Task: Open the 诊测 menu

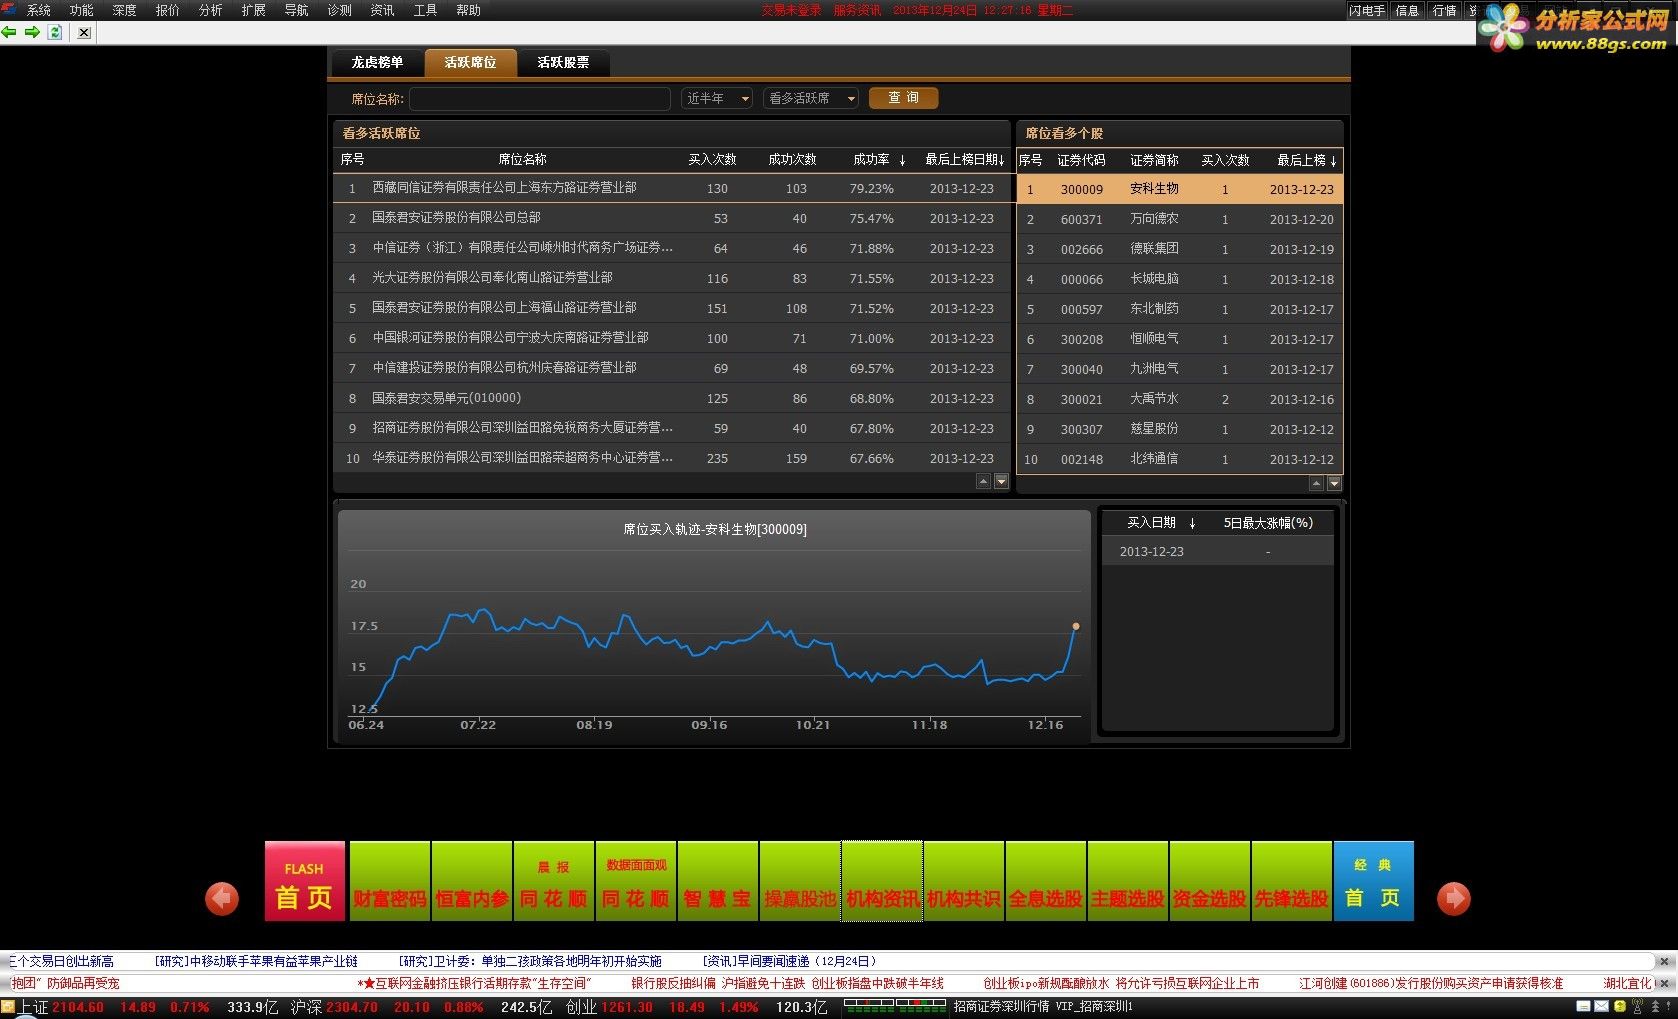Action: (x=340, y=10)
